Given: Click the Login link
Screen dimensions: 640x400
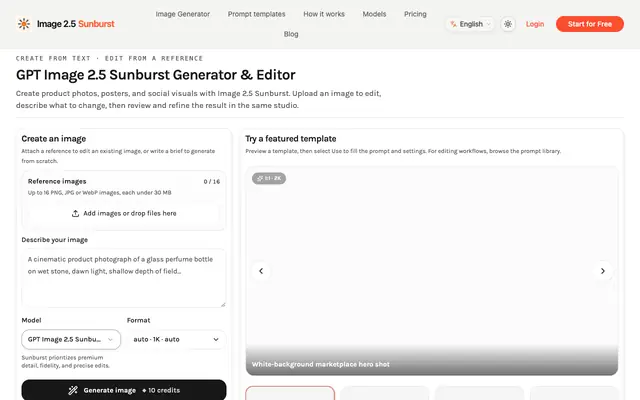Looking at the screenshot, I should (x=535, y=24).
